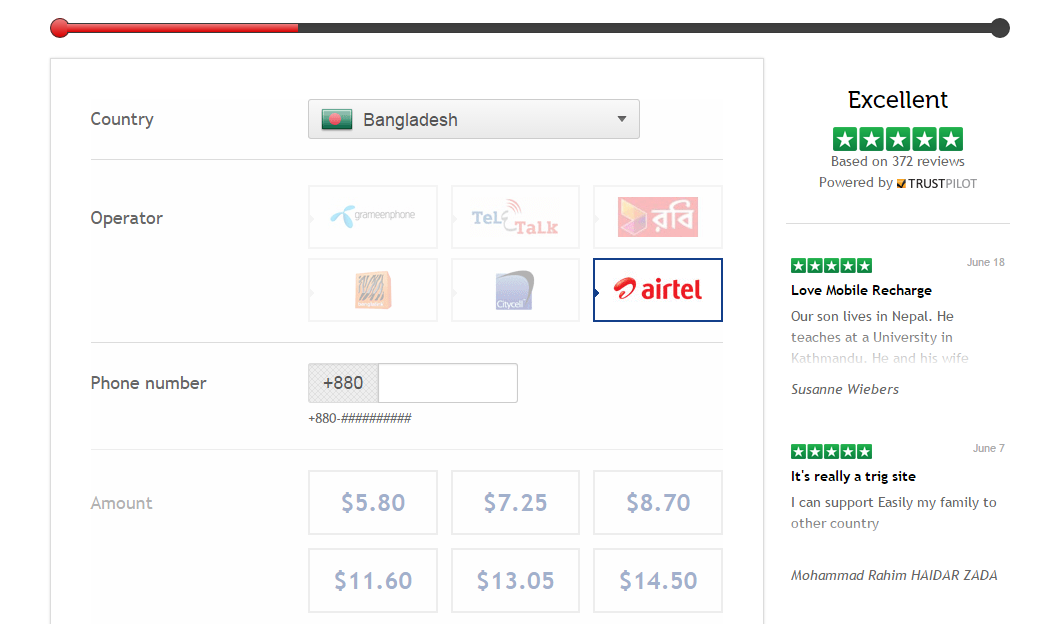Viewport: 1064px width, 624px height.
Task: Open the Country dropdown showing Bangladesh
Action: click(x=474, y=119)
